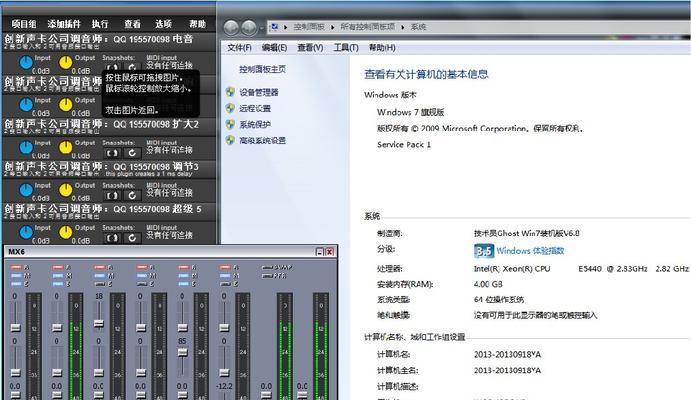Click the 64 位操作系统 system type value
691x400 pixels.
point(499,300)
